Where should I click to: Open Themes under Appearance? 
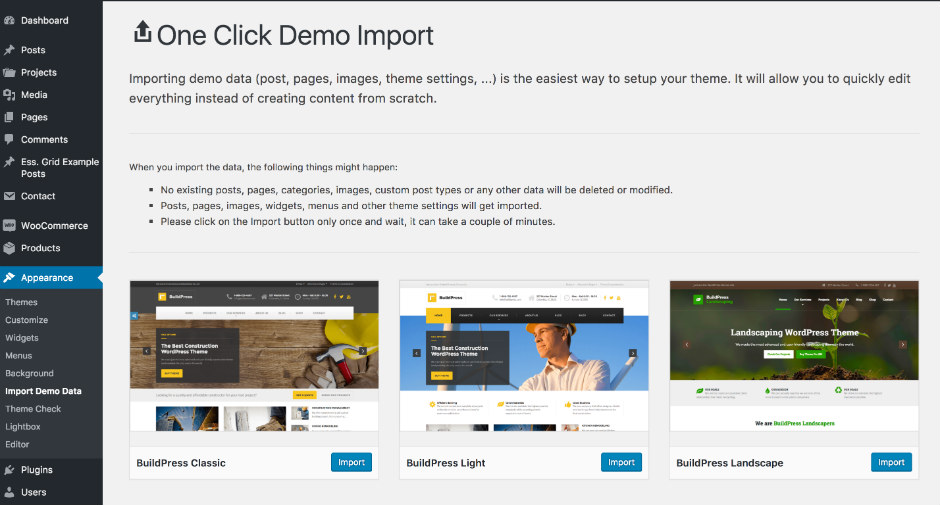click(21, 302)
